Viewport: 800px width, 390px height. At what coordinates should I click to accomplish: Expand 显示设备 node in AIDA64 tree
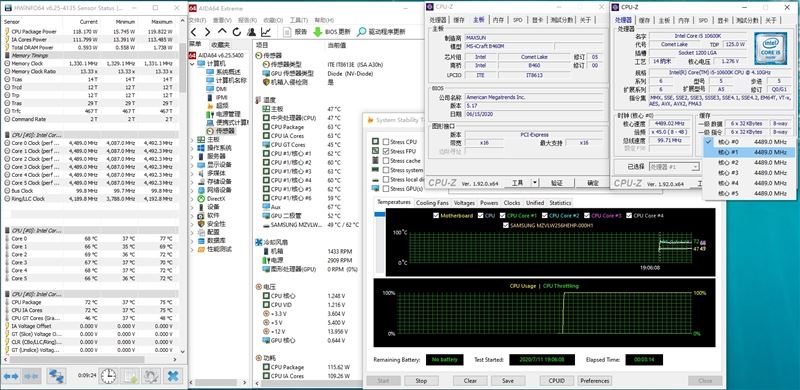click(192, 164)
